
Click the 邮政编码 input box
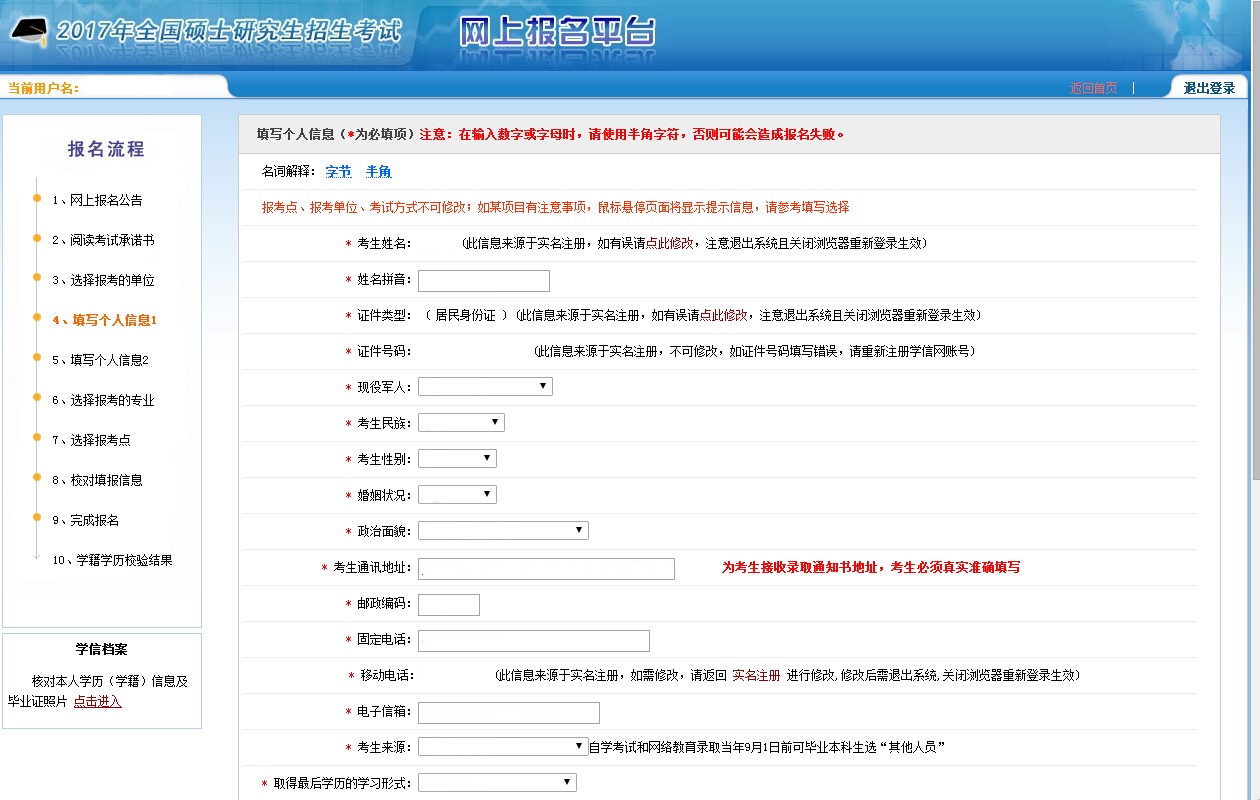click(449, 604)
